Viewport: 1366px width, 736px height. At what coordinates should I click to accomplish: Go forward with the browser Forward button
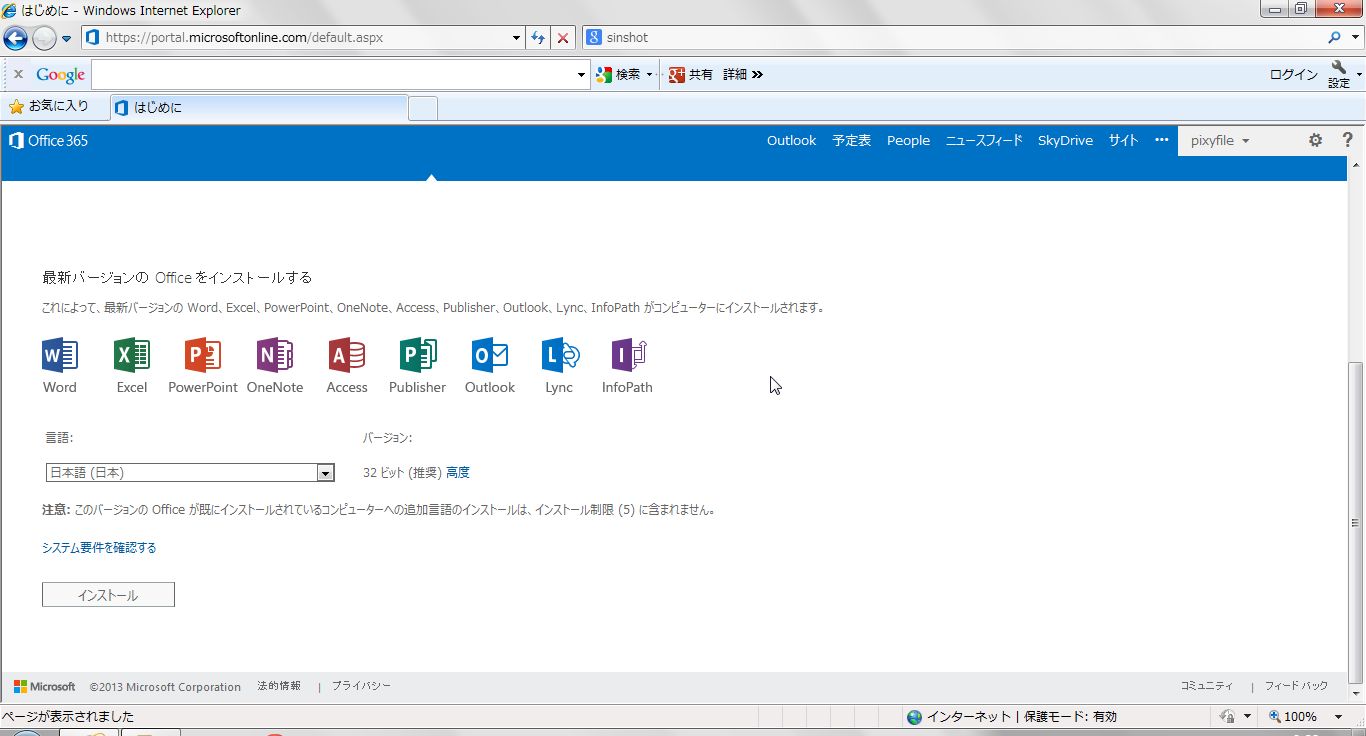(44, 38)
